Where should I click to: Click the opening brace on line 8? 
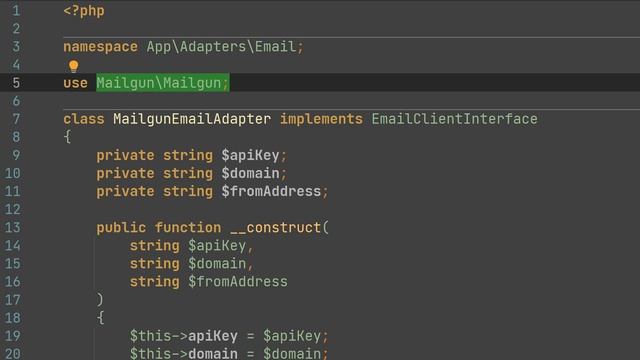coord(67,137)
